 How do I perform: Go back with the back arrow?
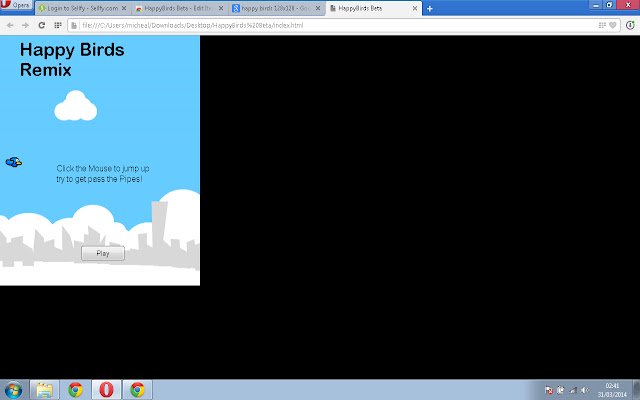(x=10, y=25)
